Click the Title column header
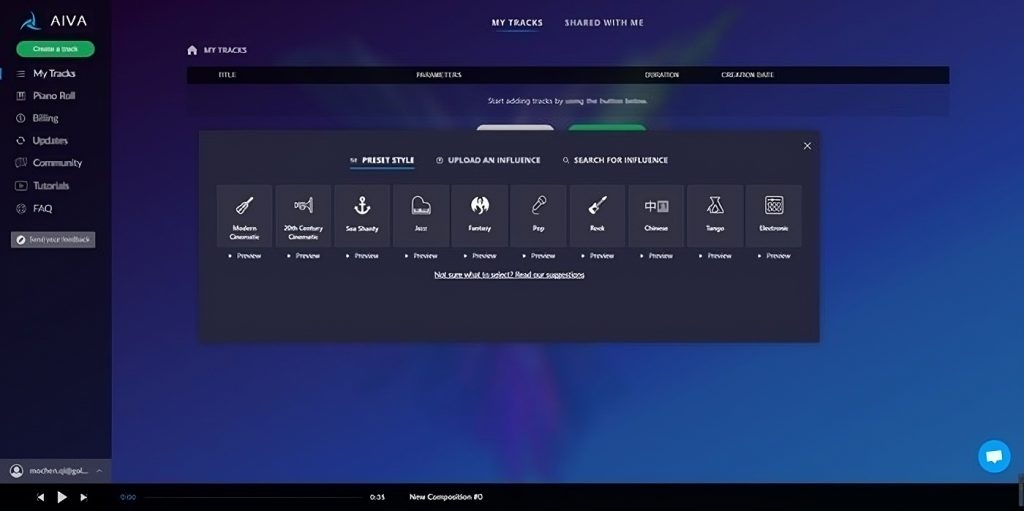The width and height of the screenshot is (1024, 511). coord(227,75)
